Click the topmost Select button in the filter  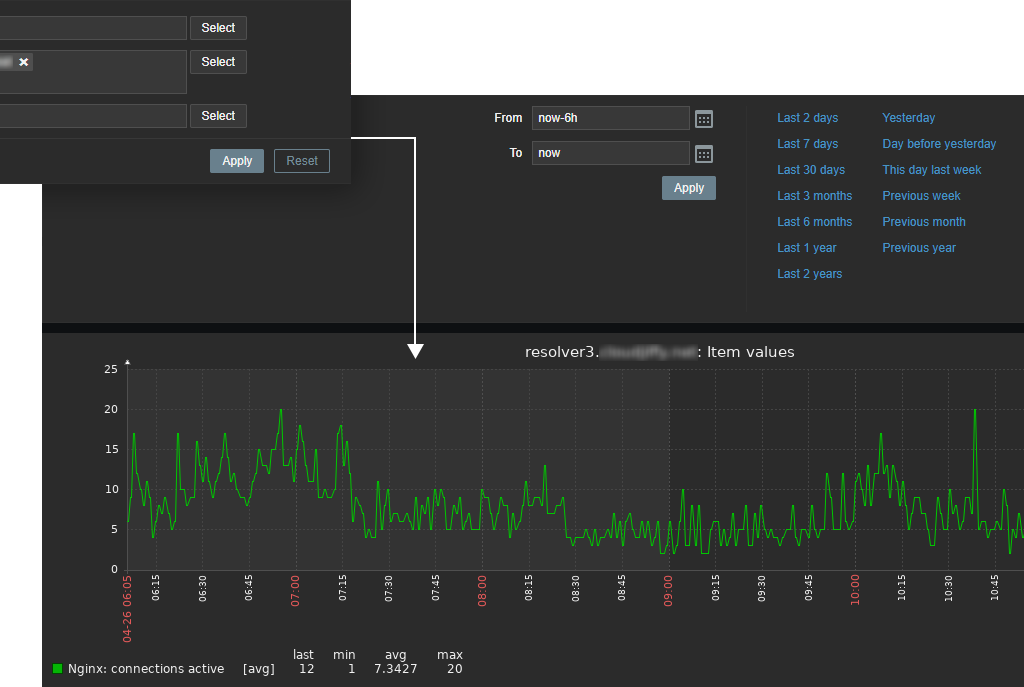point(218,27)
